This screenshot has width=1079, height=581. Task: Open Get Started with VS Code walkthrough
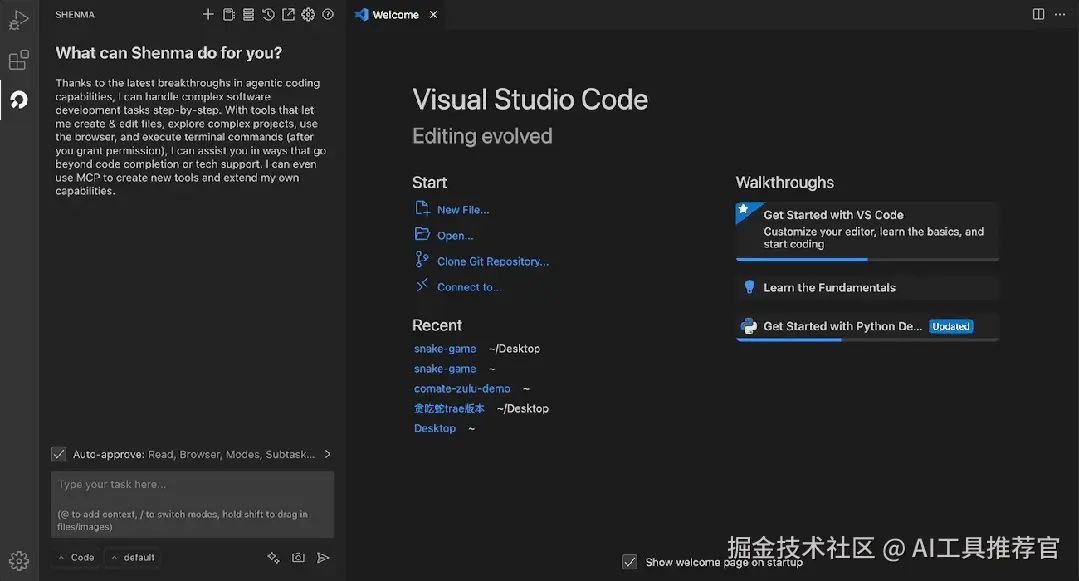pyautogui.click(x=867, y=230)
